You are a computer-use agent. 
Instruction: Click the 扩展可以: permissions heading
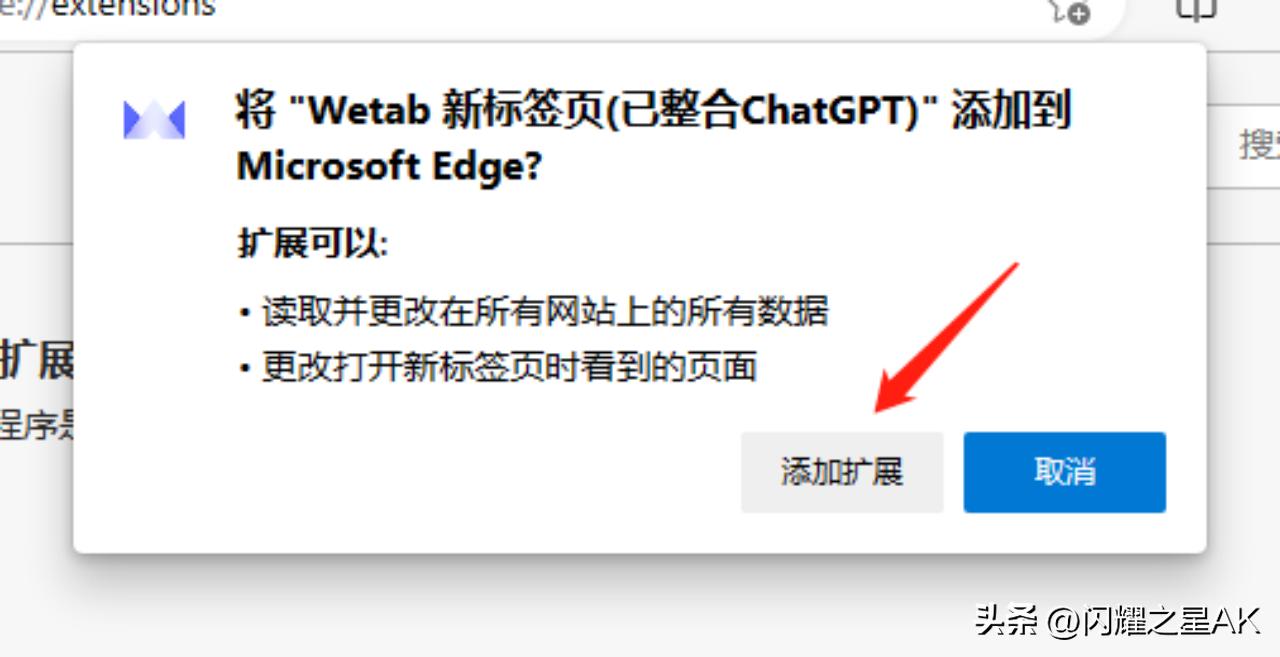click(x=312, y=244)
